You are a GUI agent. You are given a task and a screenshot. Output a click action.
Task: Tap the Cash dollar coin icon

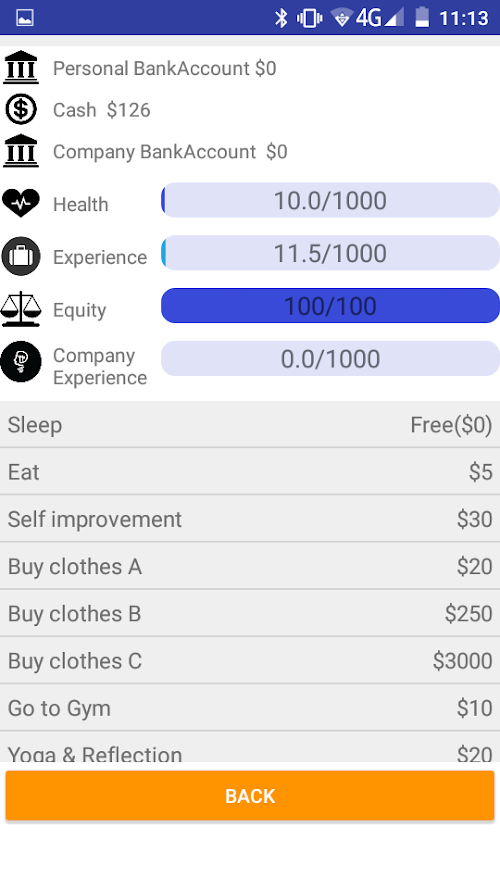[21, 109]
